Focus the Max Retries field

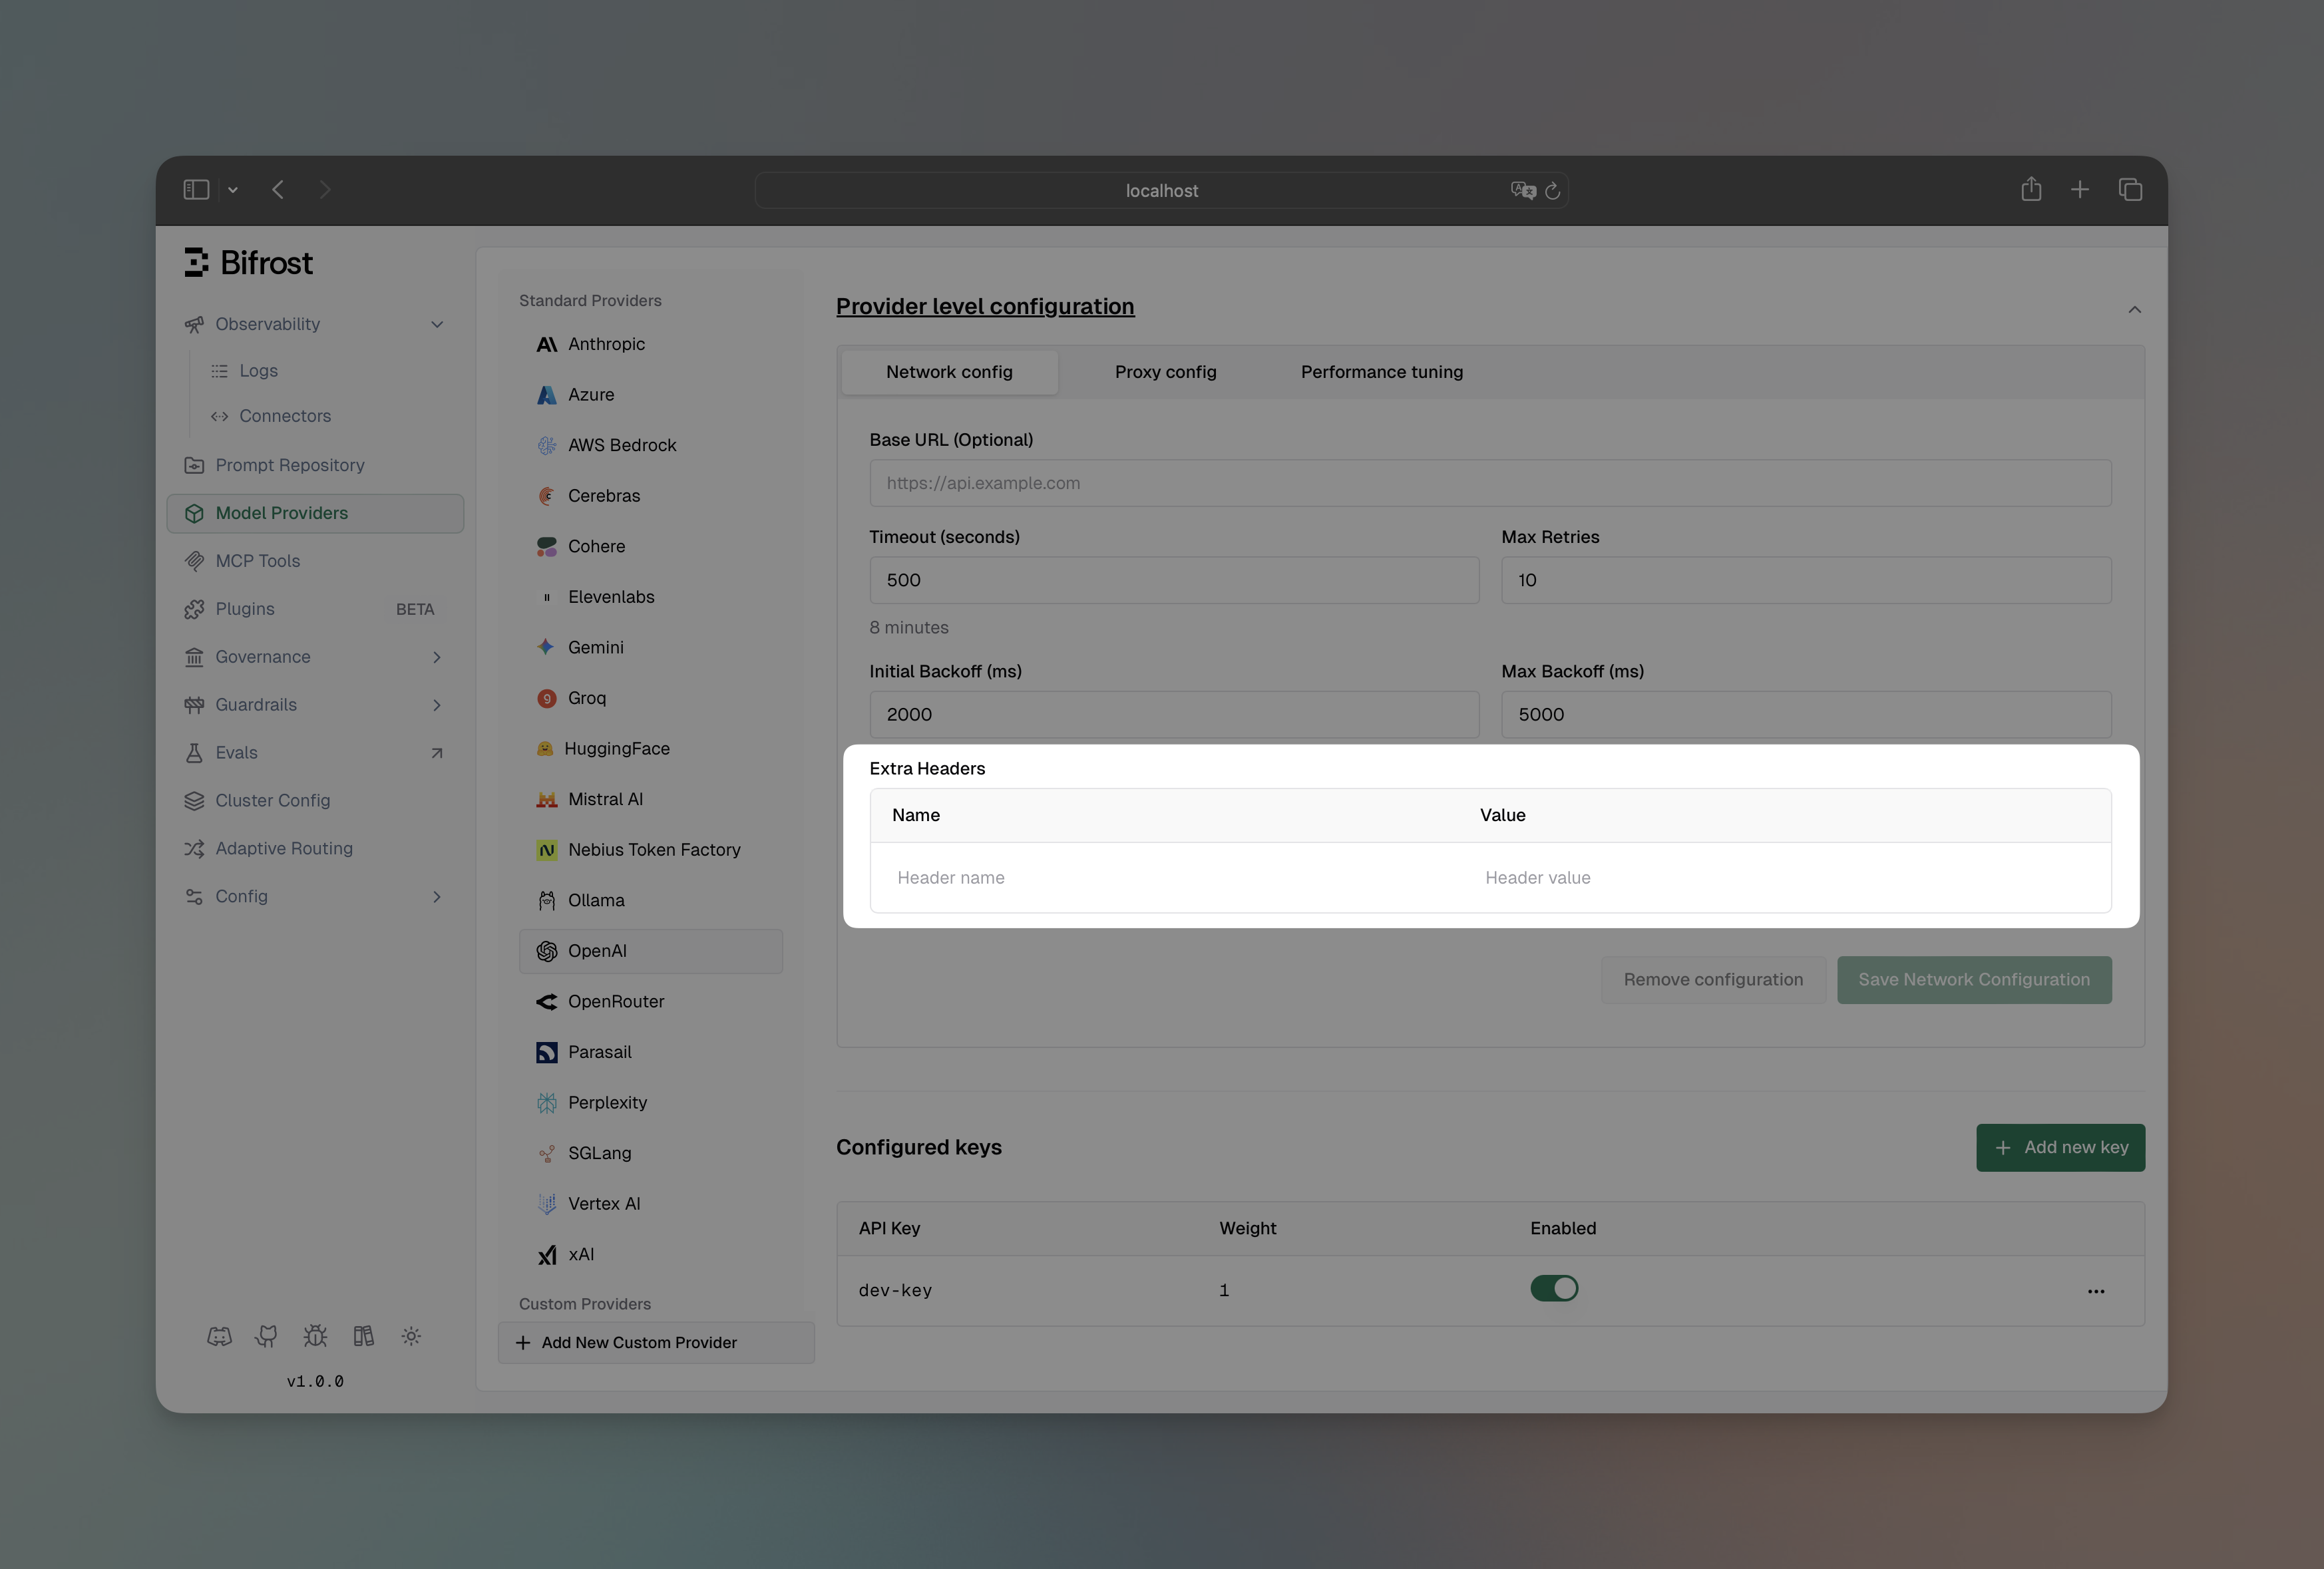click(1806, 580)
